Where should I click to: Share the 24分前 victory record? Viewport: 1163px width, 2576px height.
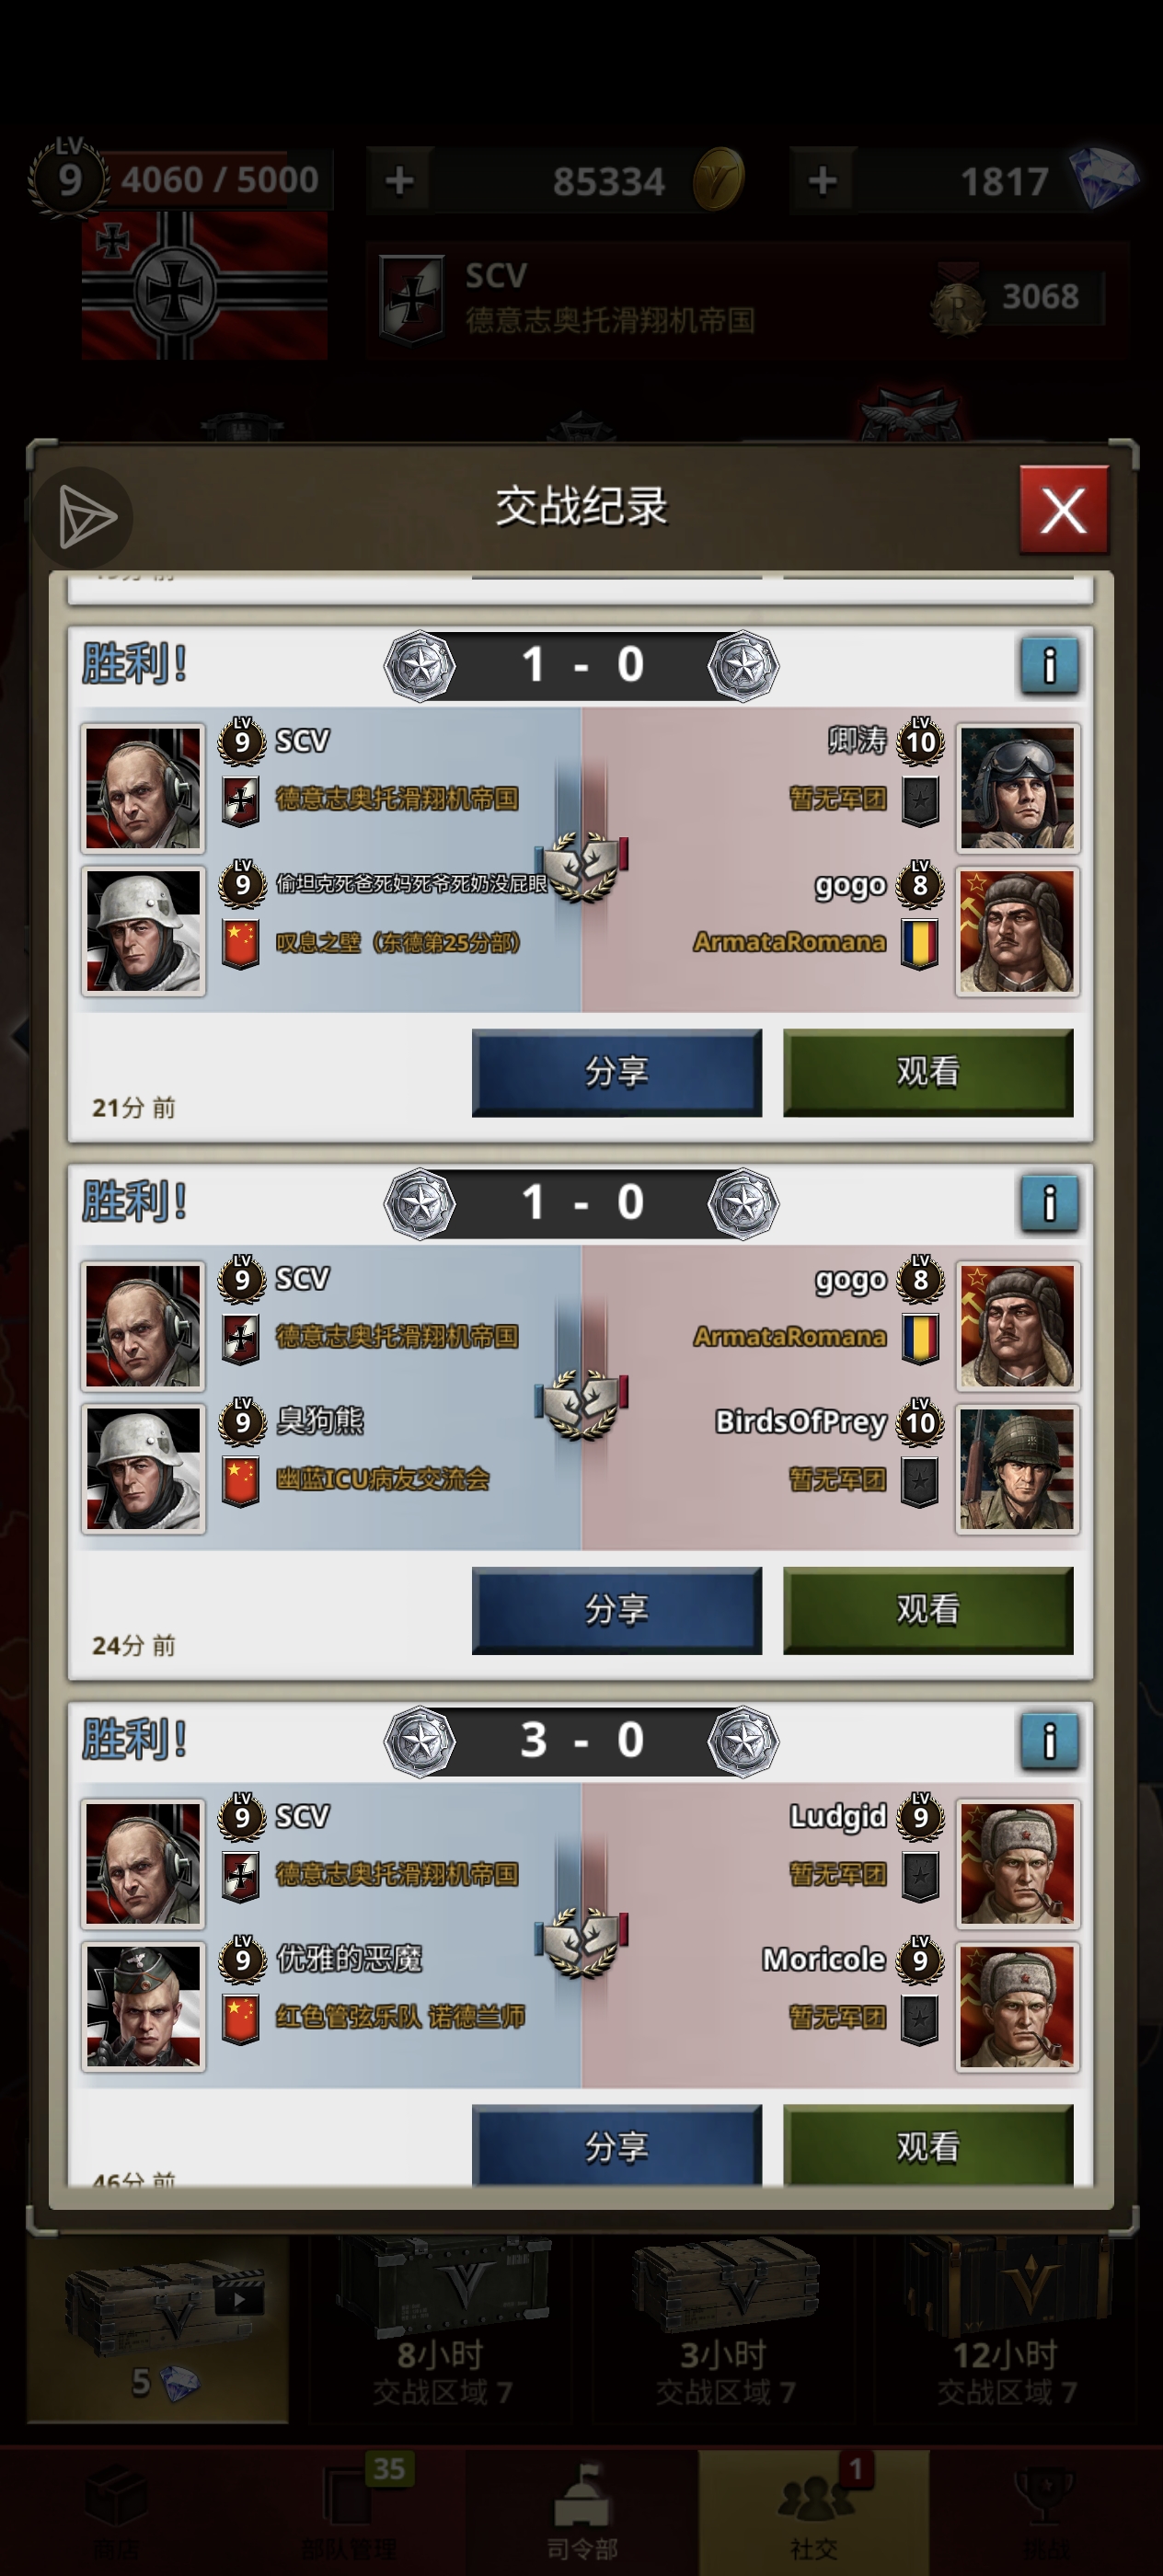(x=617, y=1610)
